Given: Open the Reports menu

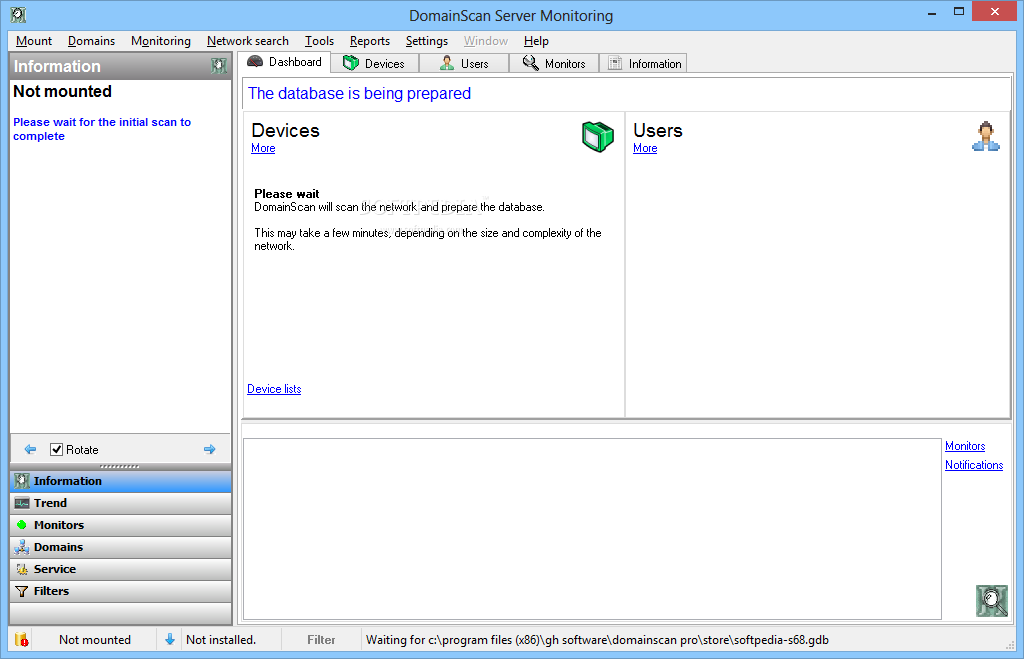Looking at the screenshot, I should coord(370,40).
